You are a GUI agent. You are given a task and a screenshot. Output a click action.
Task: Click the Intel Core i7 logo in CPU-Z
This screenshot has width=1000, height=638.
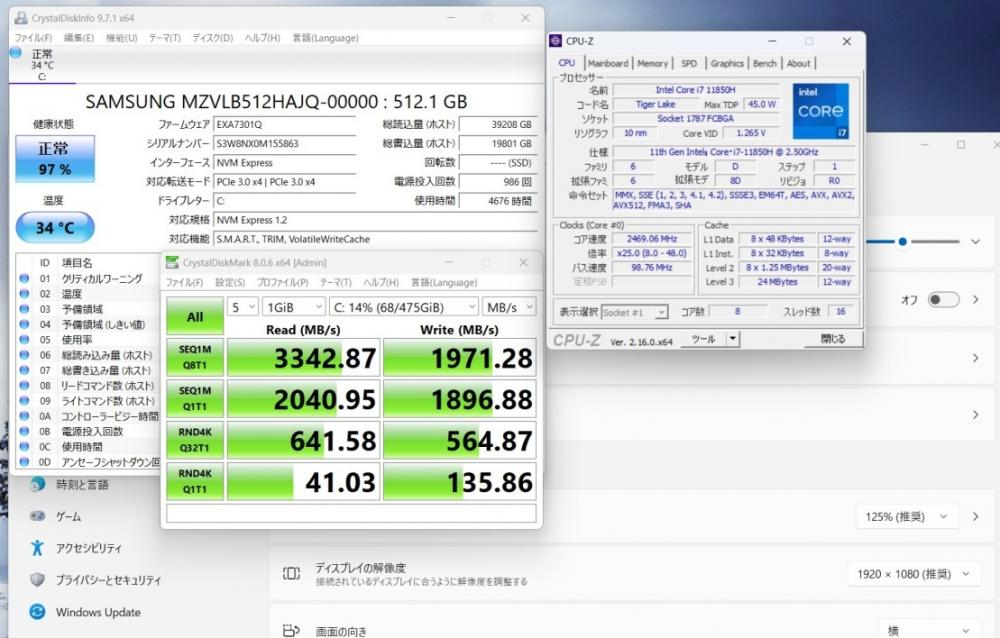click(820, 111)
